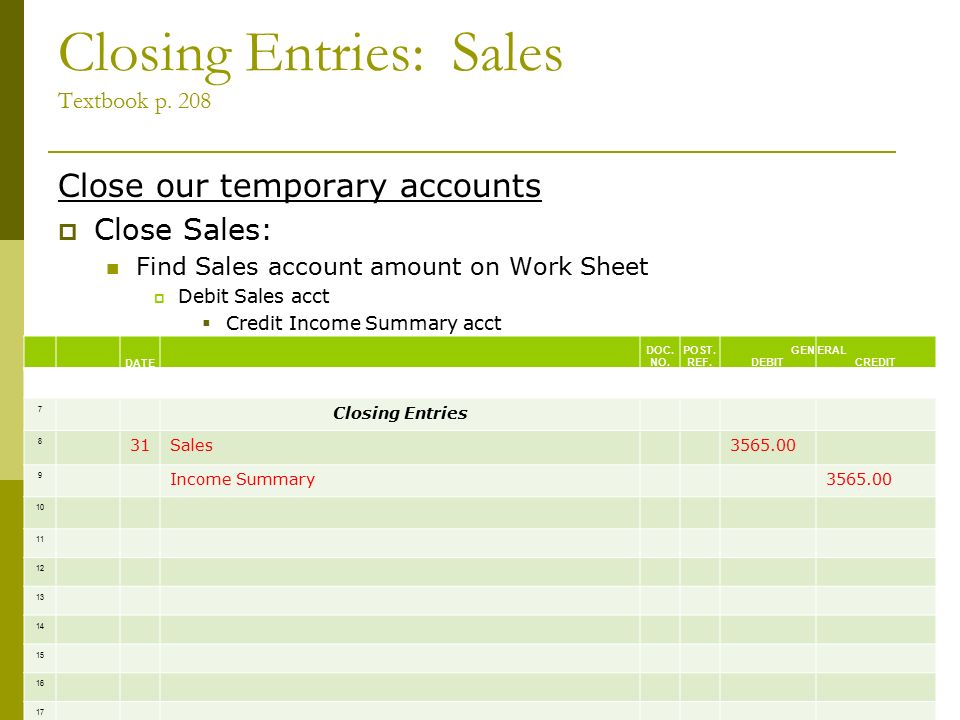Select the 'Credit Income Summary acct' text line
This screenshot has height=720, width=960.
(364, 323)
